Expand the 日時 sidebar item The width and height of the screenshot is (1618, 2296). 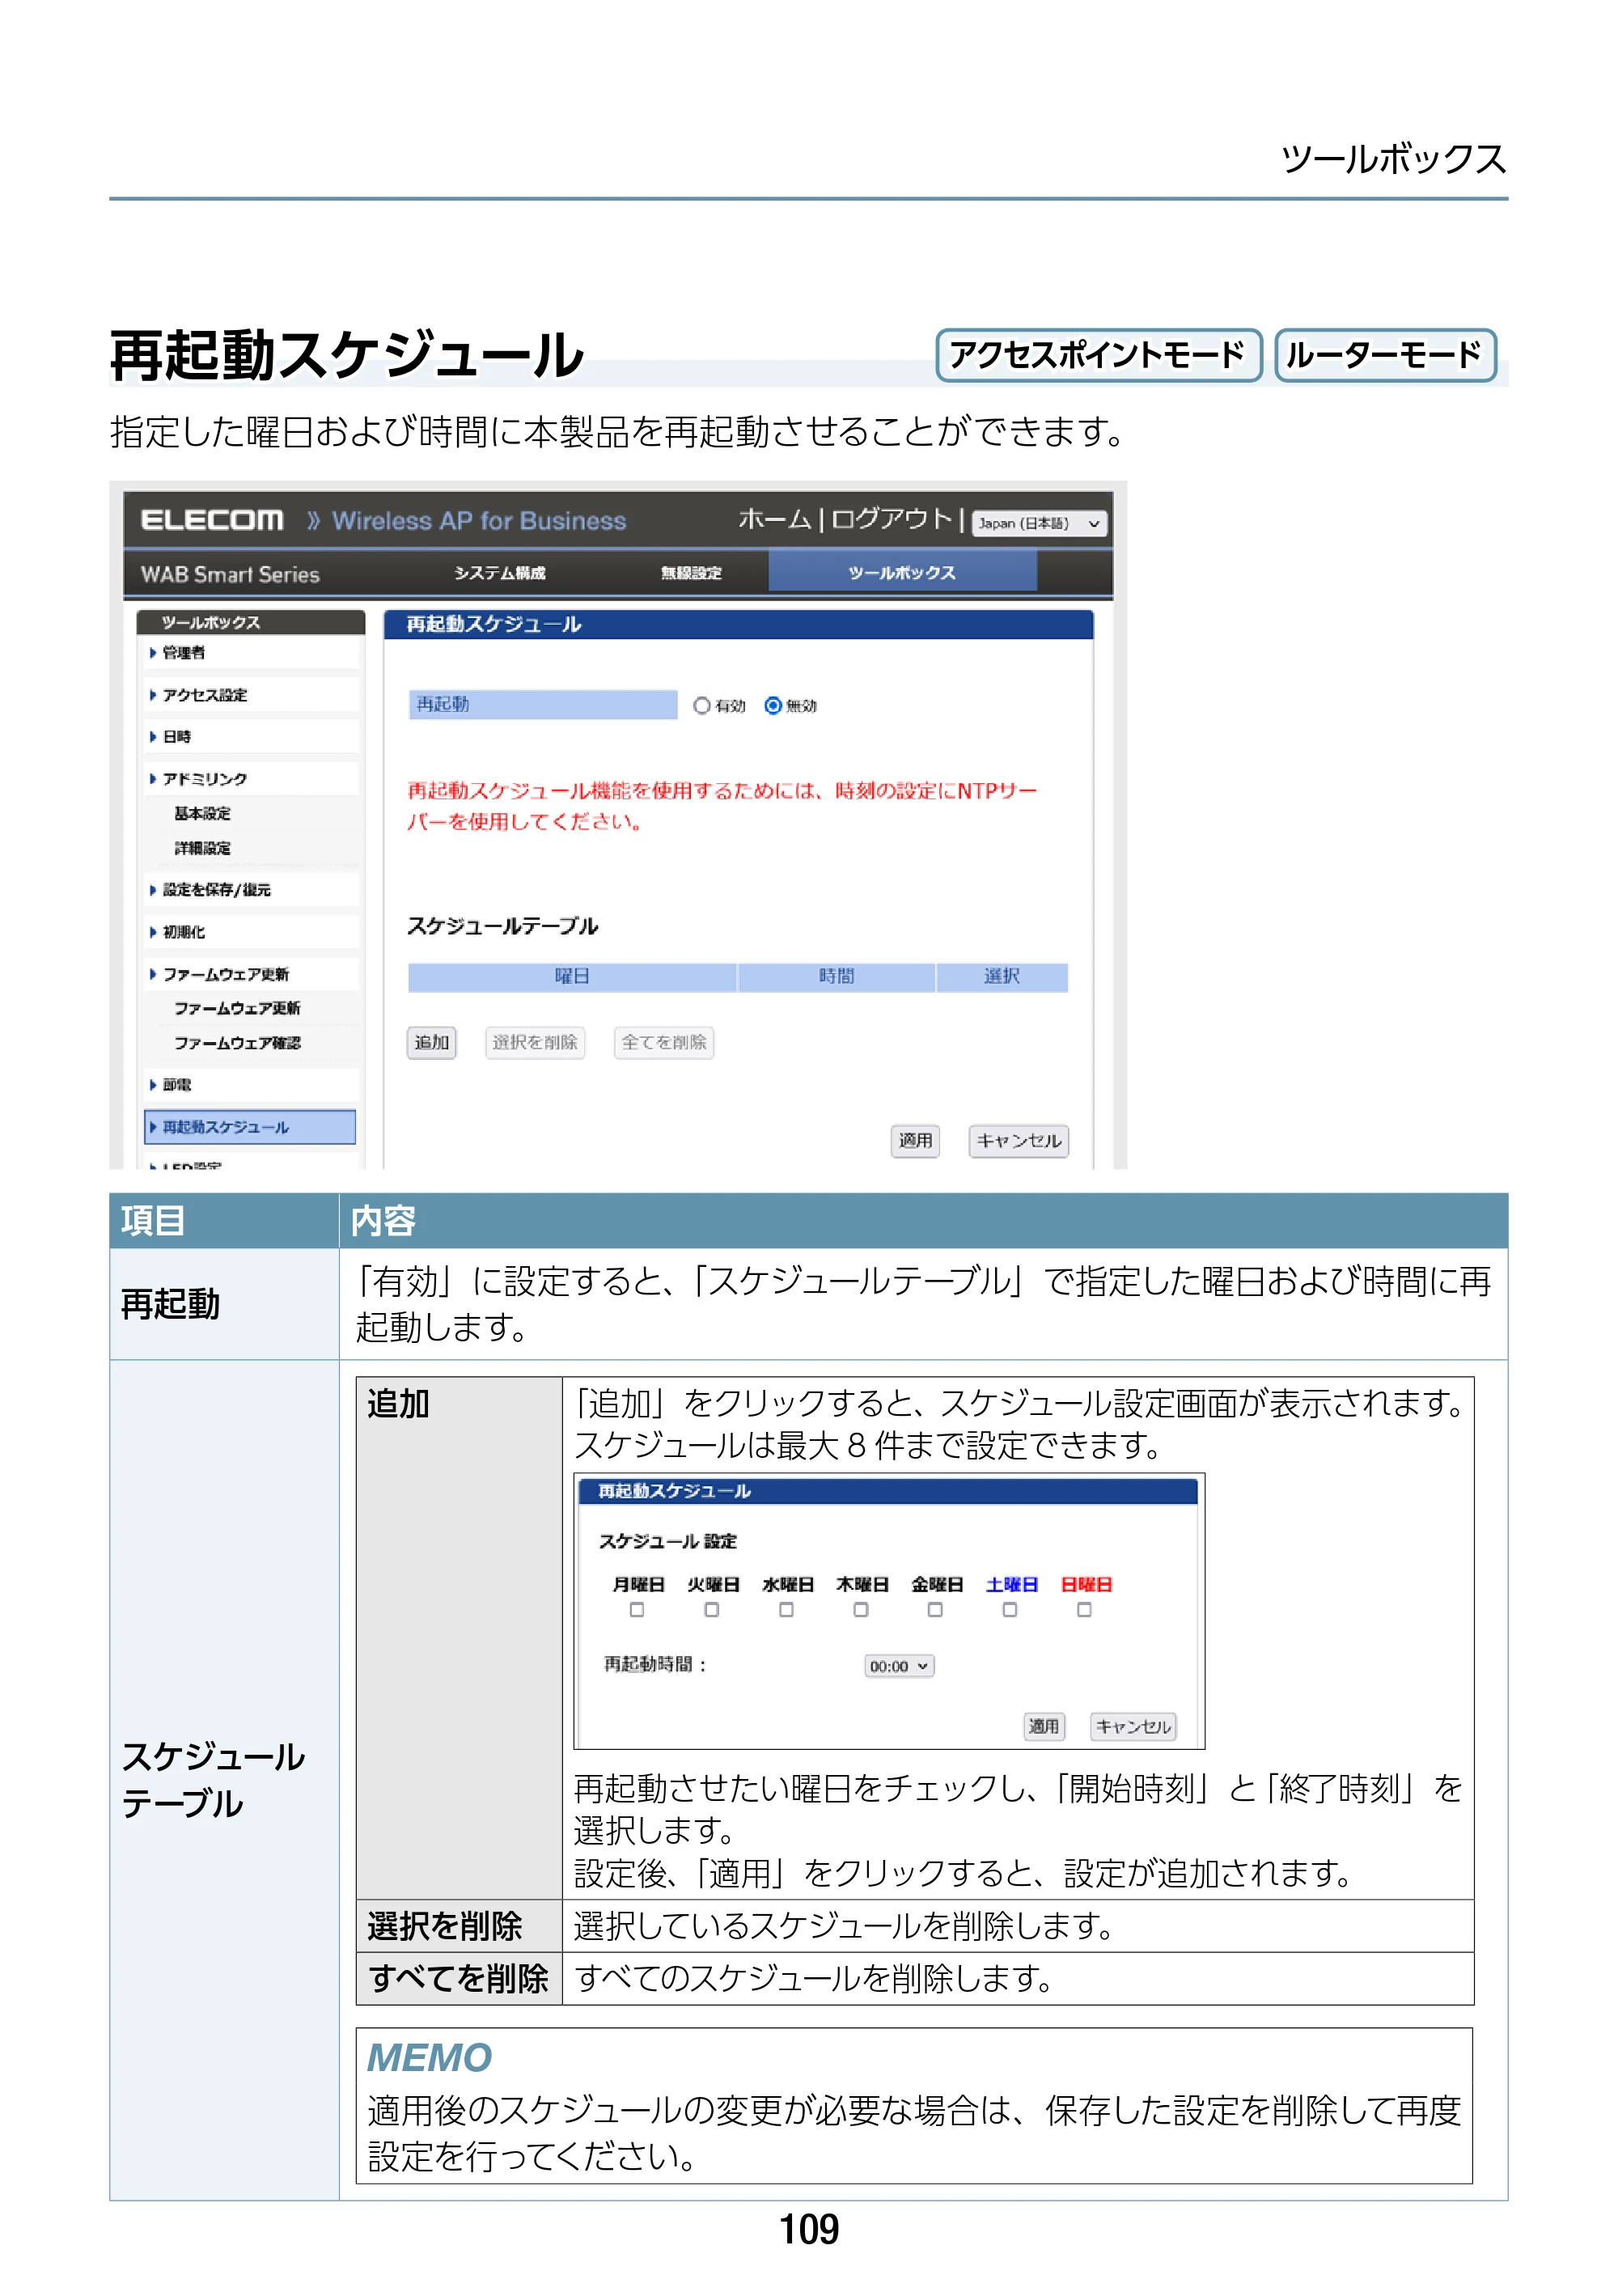coord(250,737)
